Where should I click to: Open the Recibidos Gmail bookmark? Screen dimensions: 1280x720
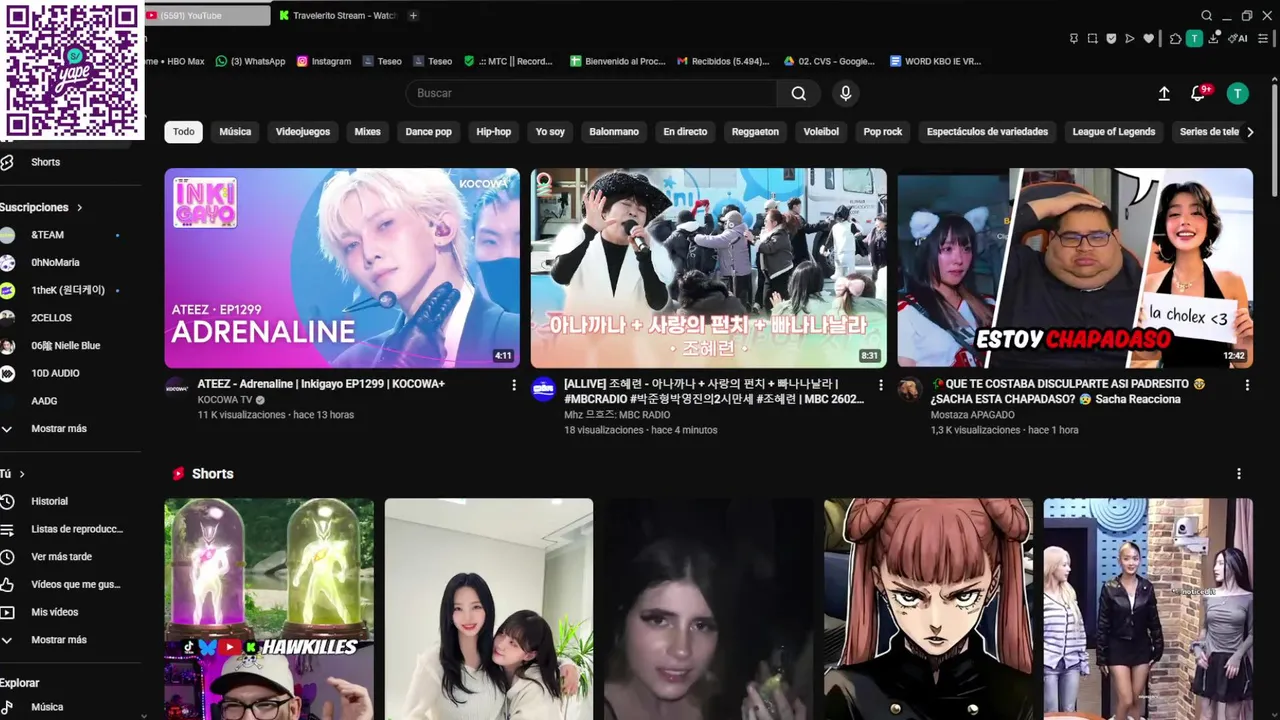coord(723,61)
